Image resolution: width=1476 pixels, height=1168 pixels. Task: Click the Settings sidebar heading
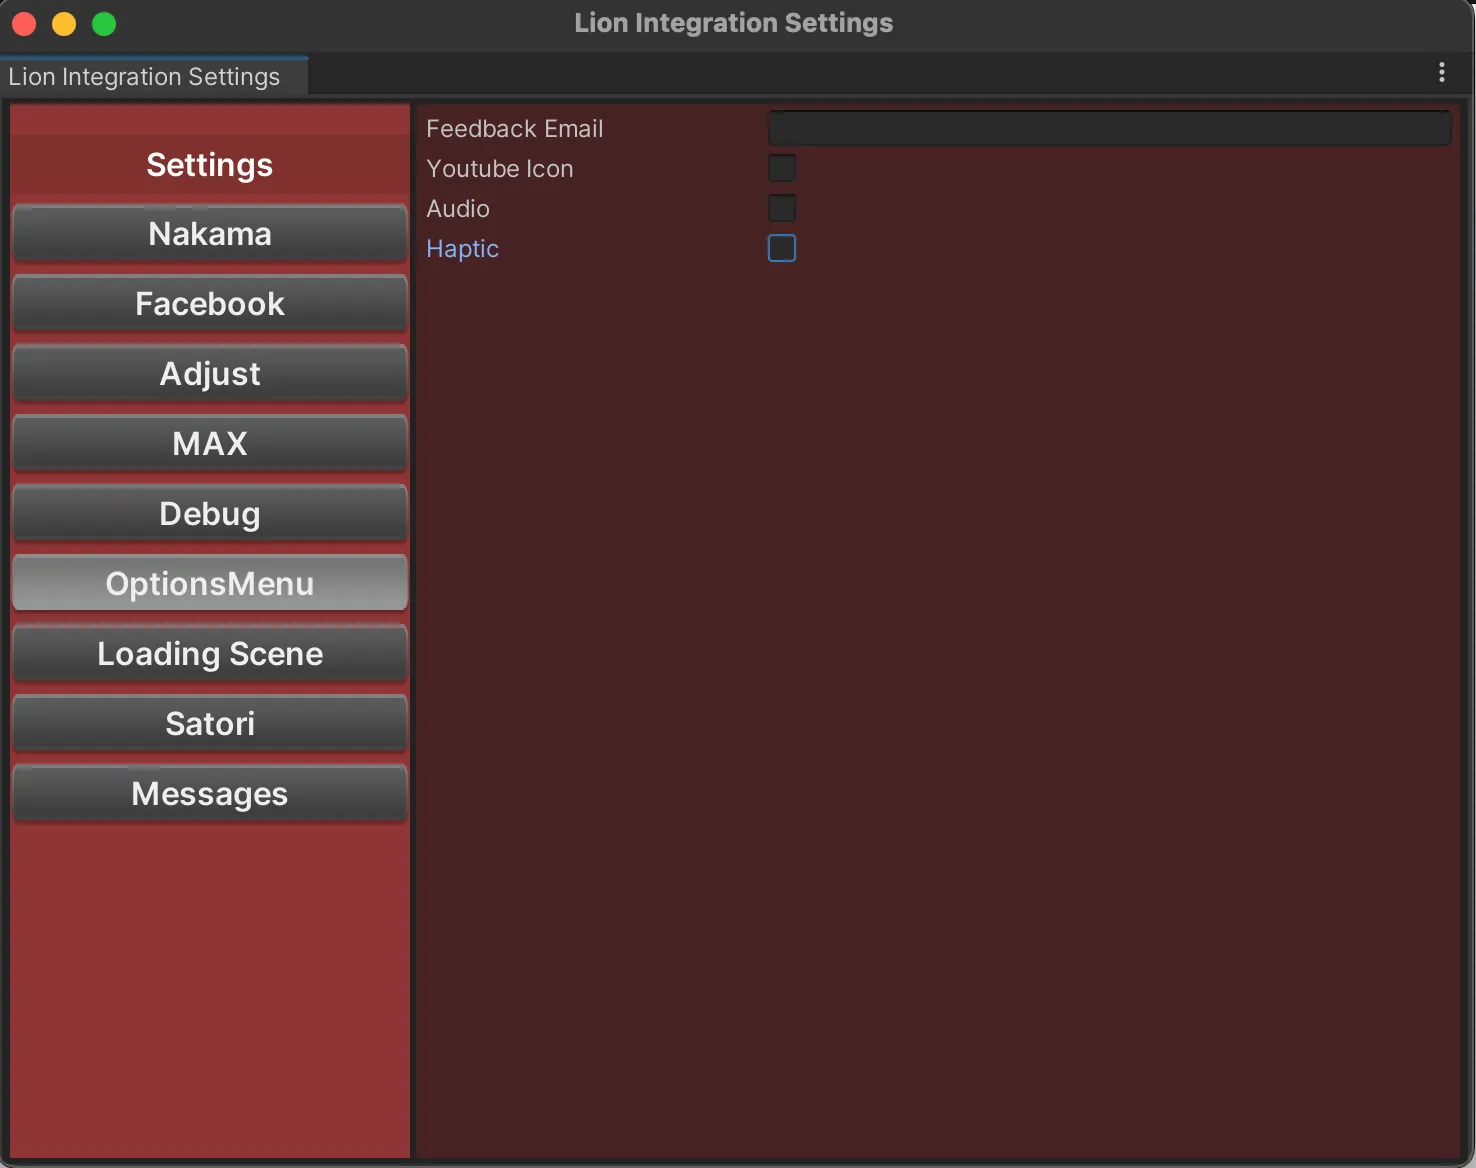pyautogui.click(x=210, y=165)
